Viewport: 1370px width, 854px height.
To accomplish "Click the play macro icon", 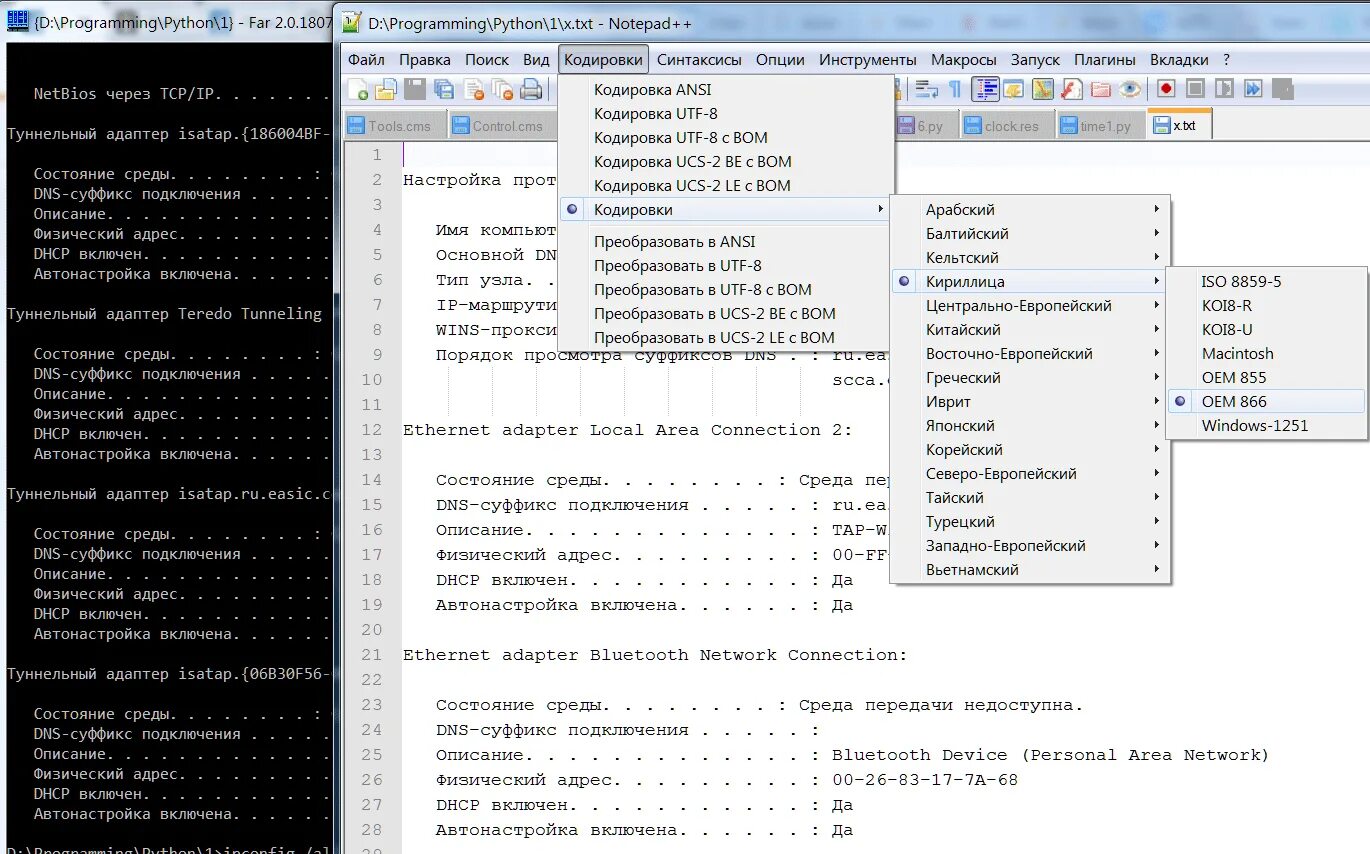I will point(1224,89).
